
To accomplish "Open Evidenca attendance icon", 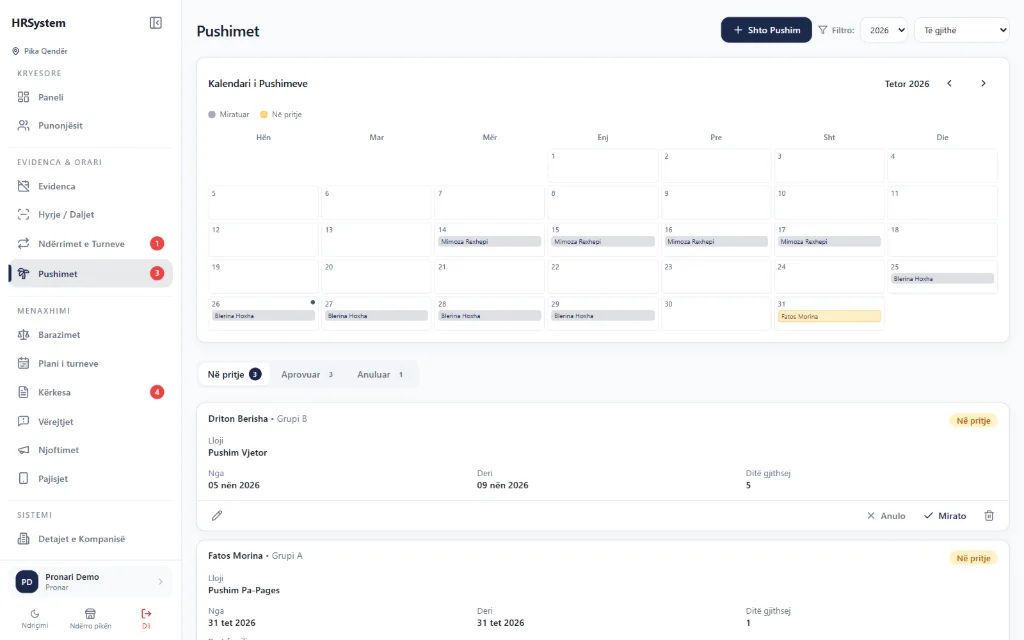I will coord(24,186).
